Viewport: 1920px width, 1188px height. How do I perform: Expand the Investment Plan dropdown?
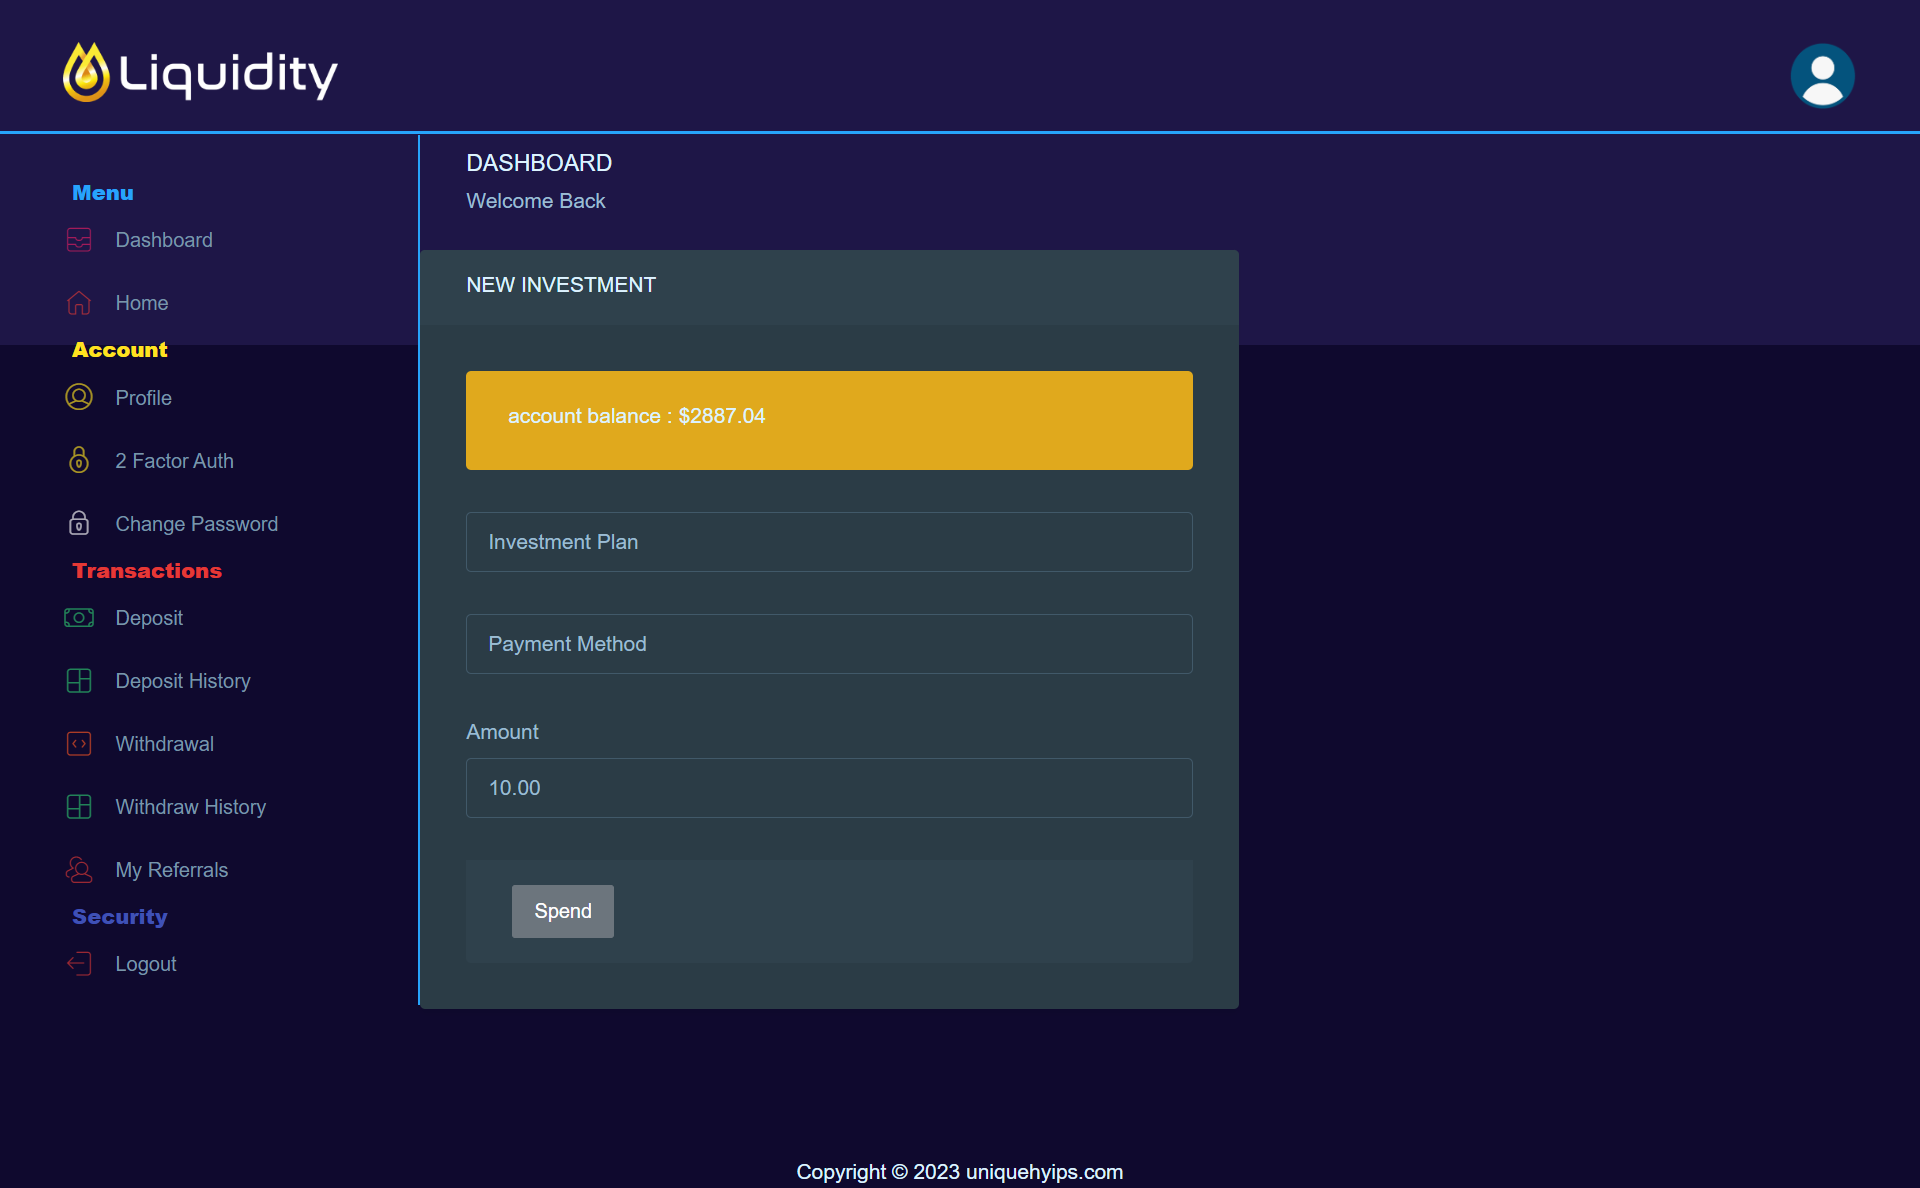coord(829,542)
